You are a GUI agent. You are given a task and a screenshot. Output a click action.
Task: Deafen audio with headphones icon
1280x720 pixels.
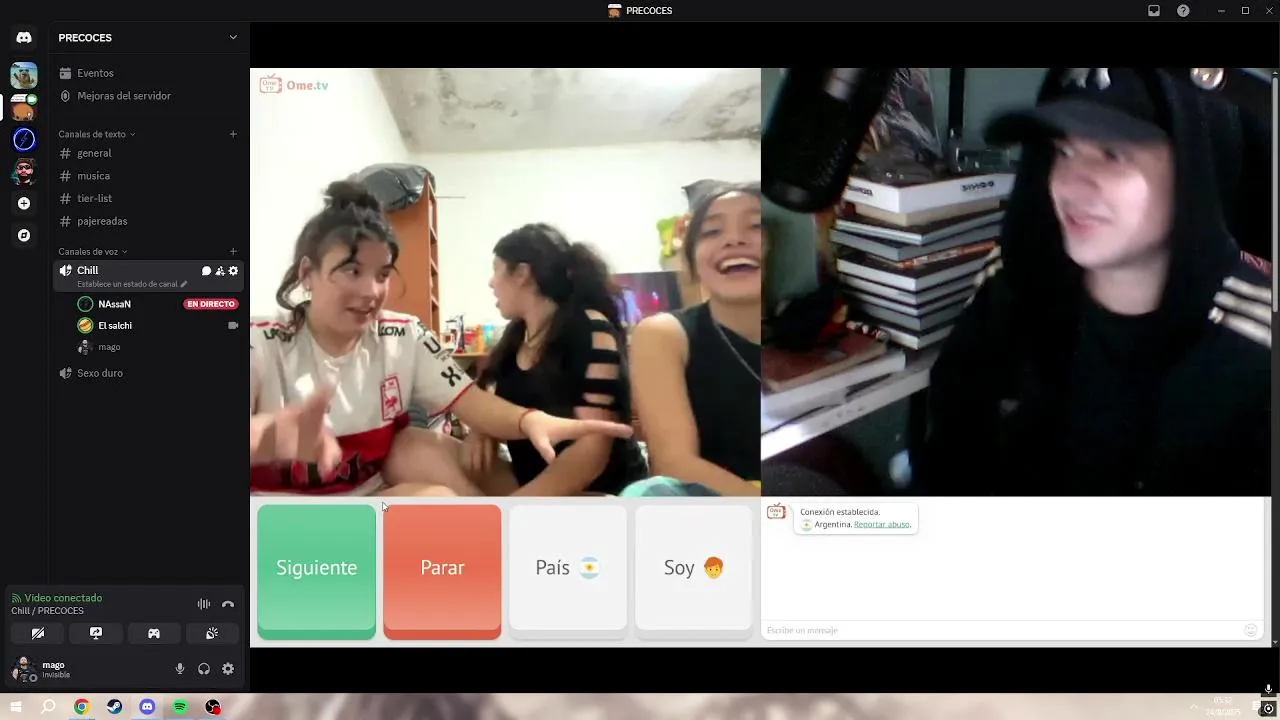204,669
